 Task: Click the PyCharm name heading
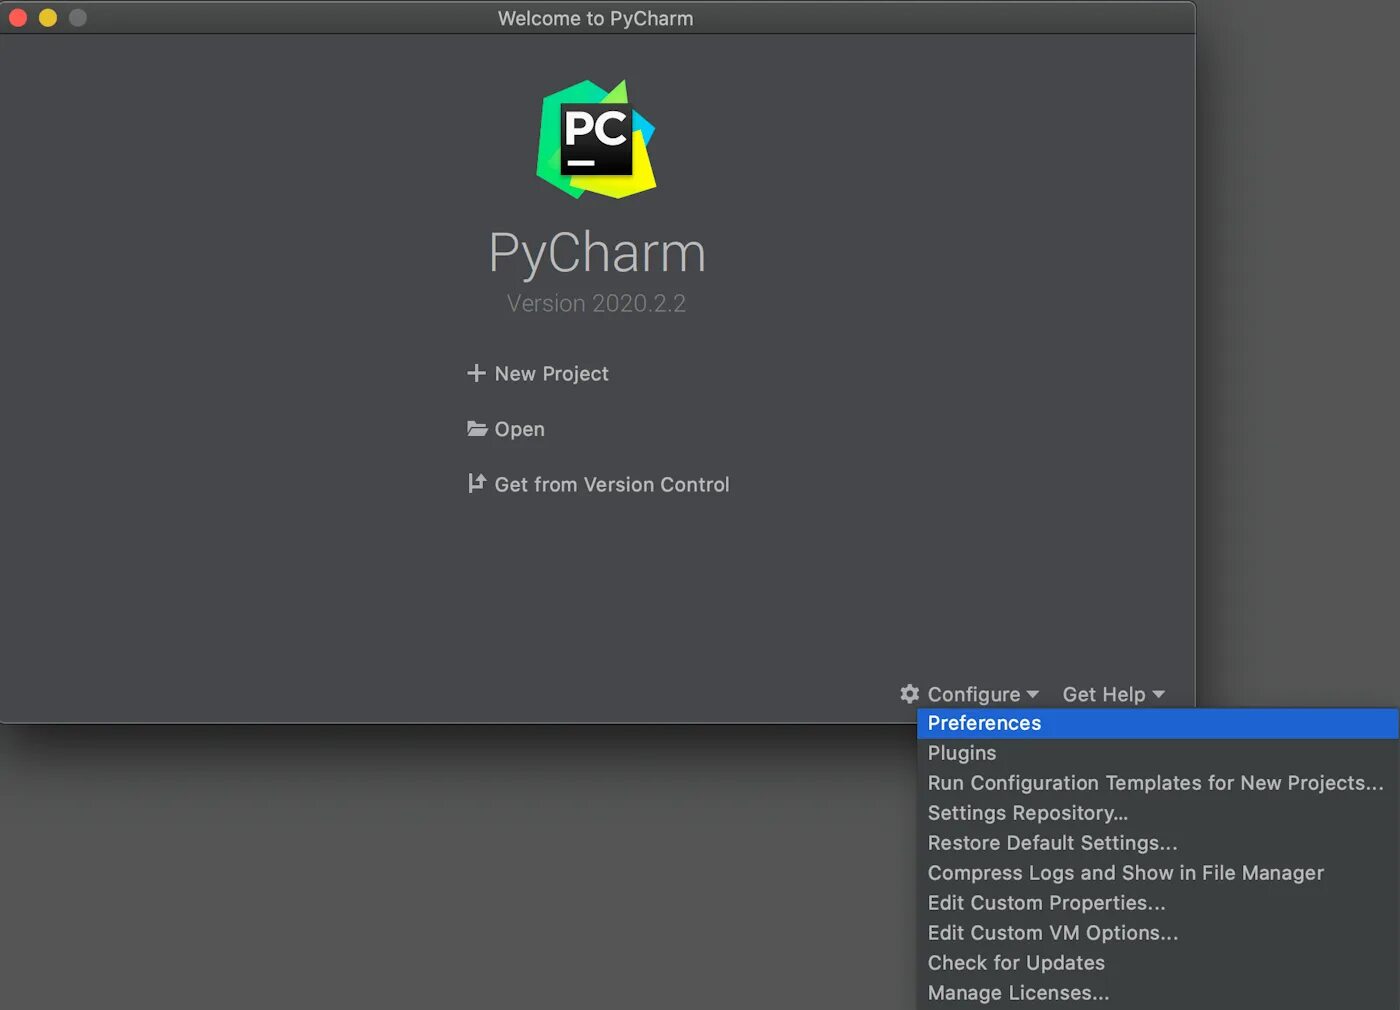(x=597, y=253)
